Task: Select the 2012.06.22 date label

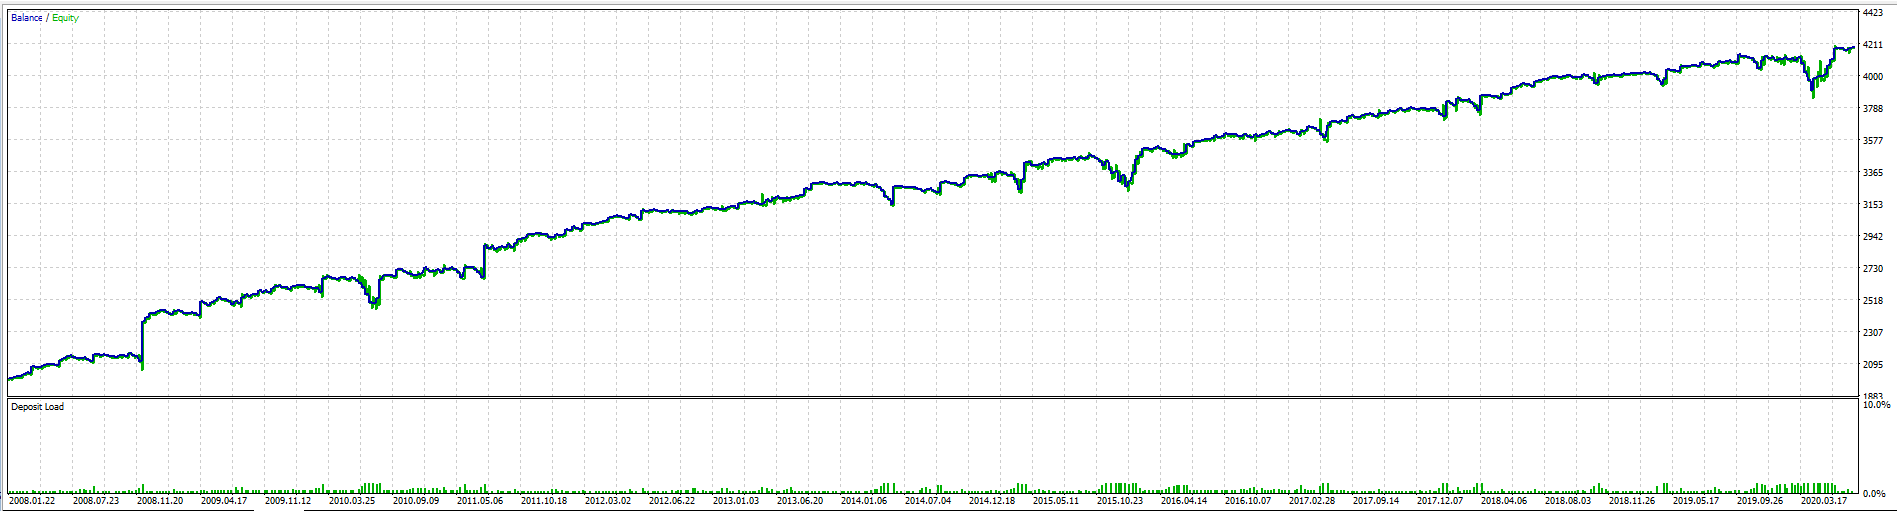Action: pos(672,501)
